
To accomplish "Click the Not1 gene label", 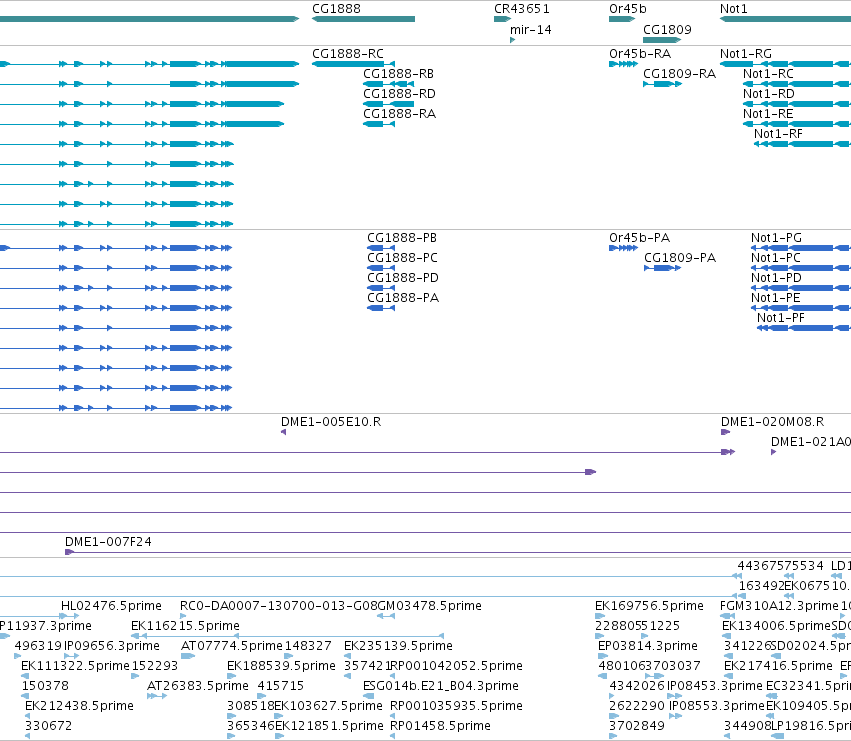I will 733,9.
